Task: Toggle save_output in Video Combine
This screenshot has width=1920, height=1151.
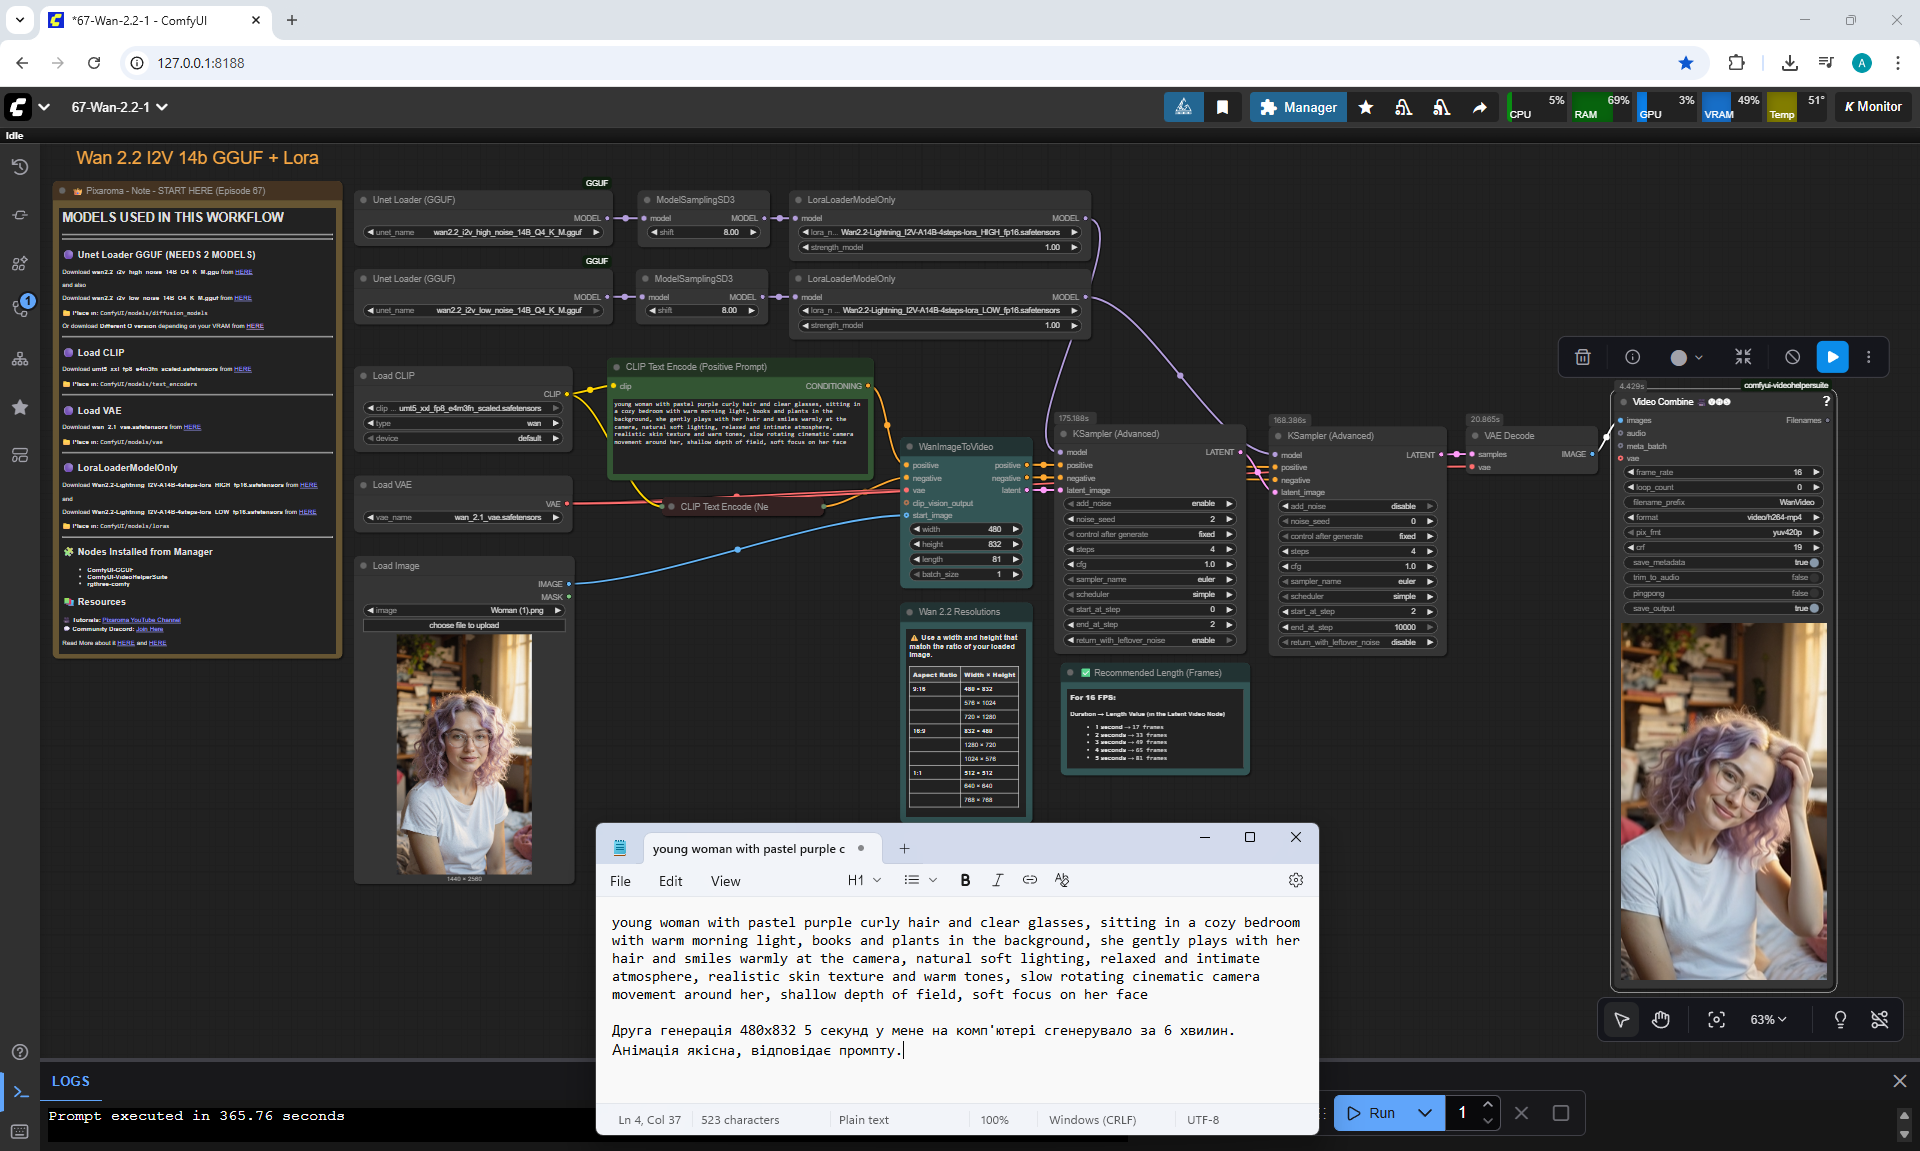Action: tap(1814, 608)
